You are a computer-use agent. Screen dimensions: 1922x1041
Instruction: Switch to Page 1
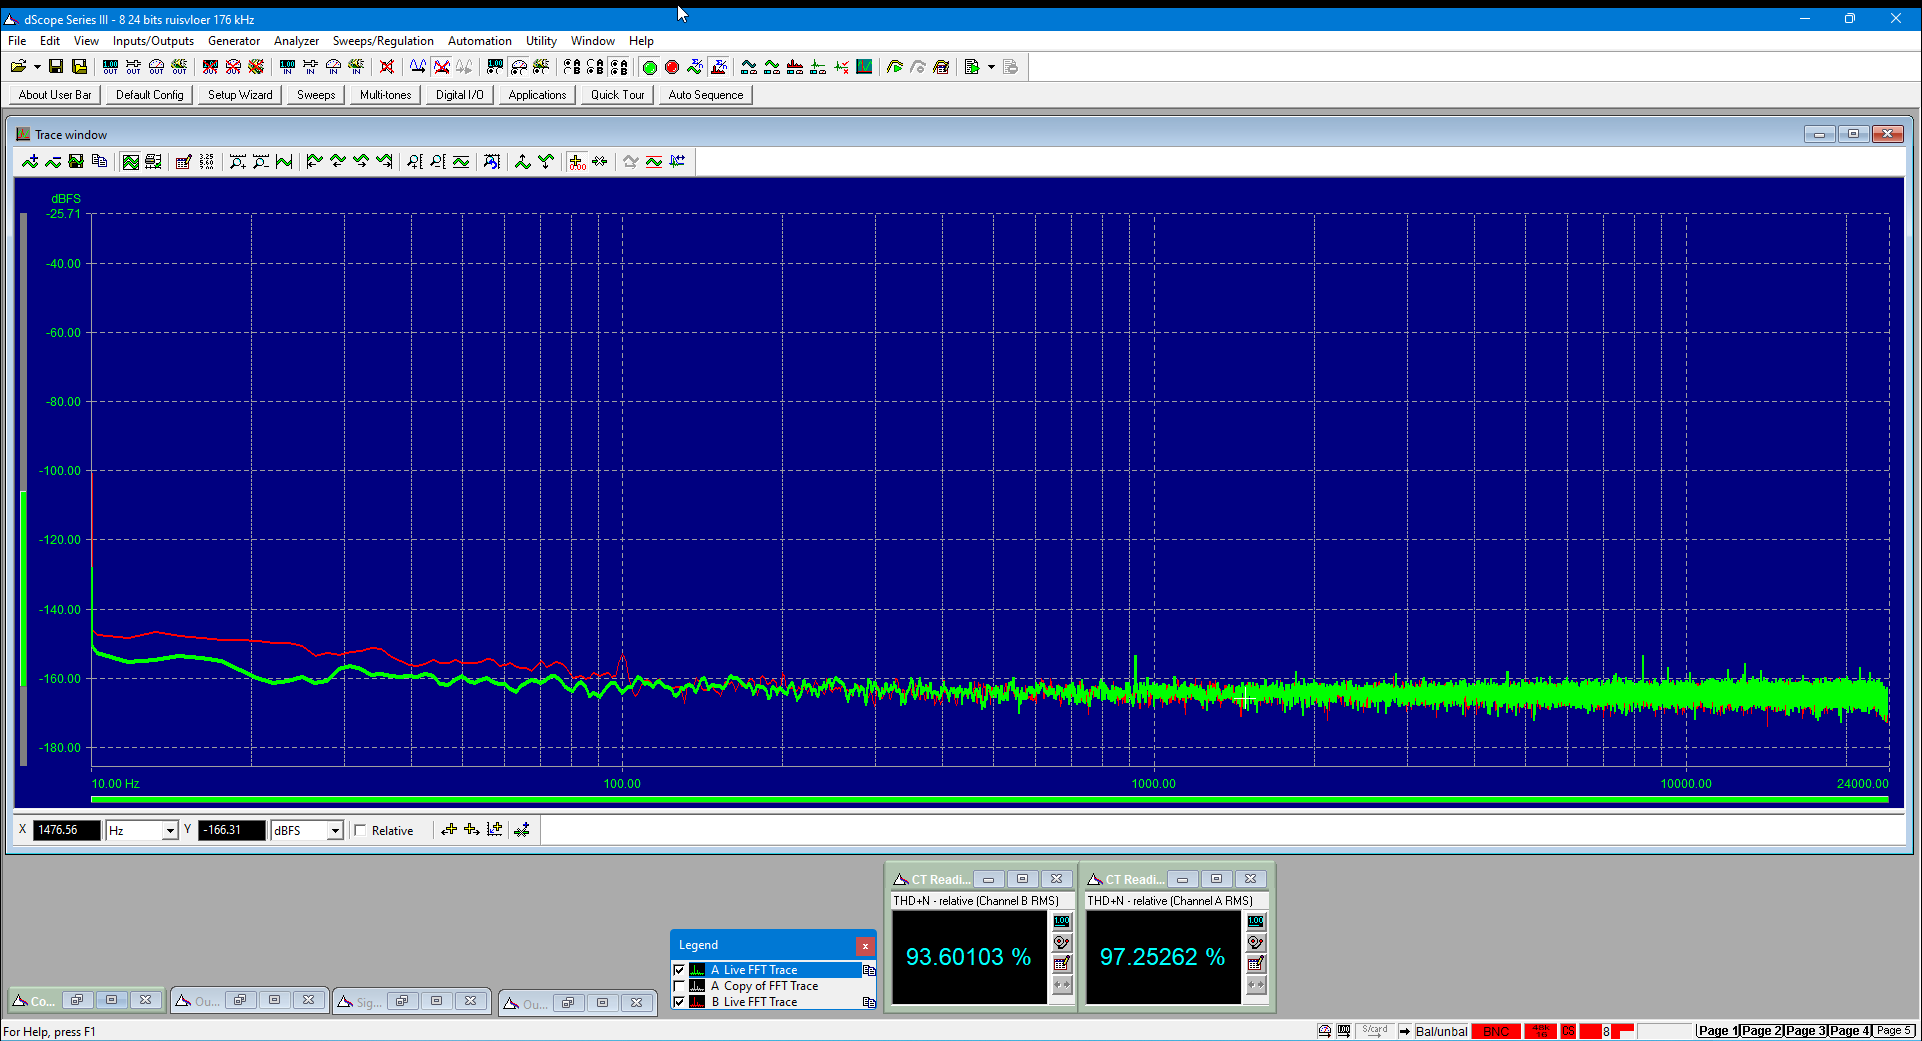1718,1031
